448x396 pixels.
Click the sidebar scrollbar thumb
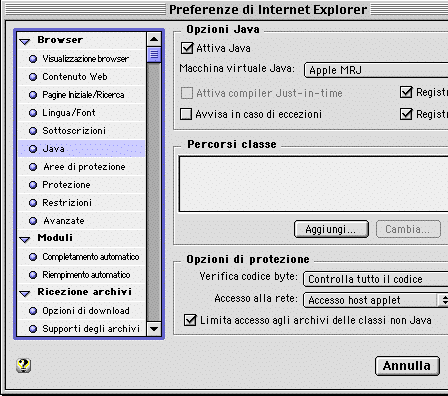(154, 54)
